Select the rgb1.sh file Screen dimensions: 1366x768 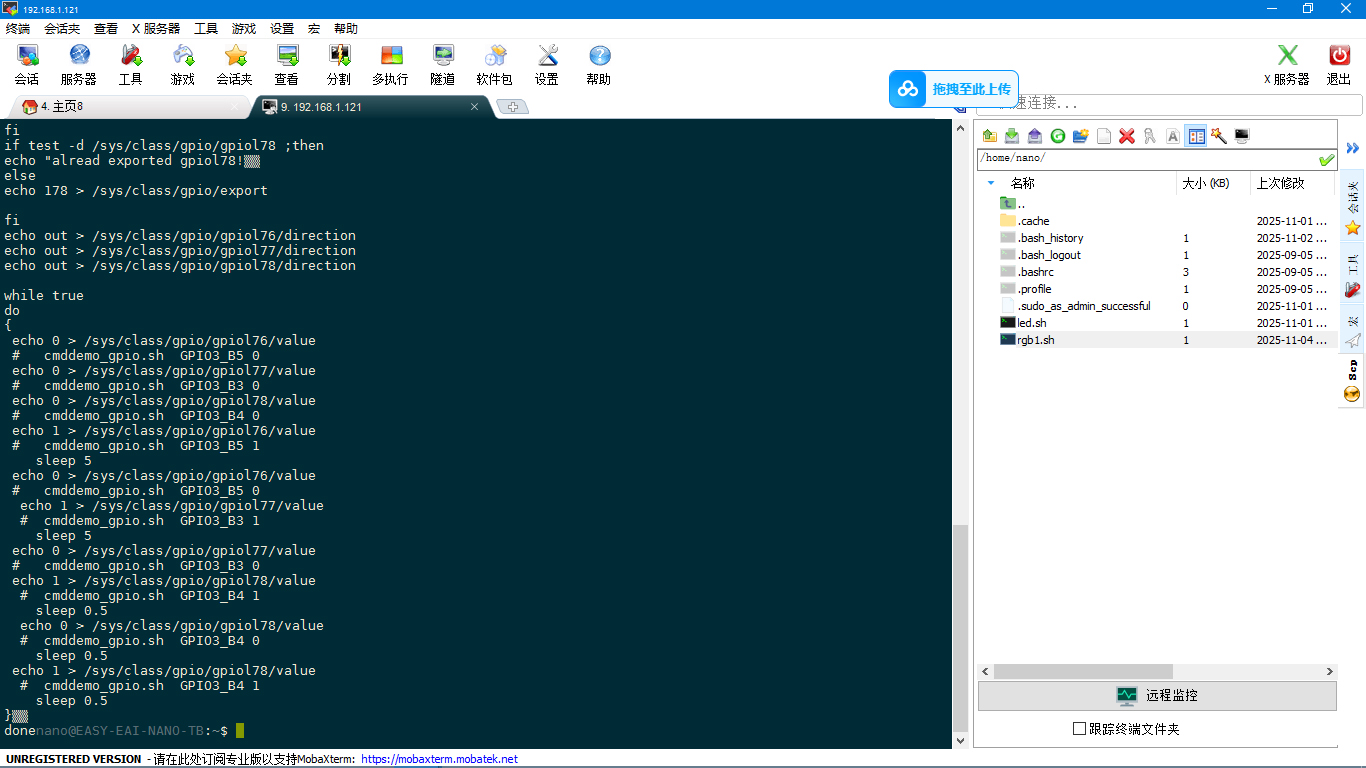pyautogui.click(x=1036, y=340)
